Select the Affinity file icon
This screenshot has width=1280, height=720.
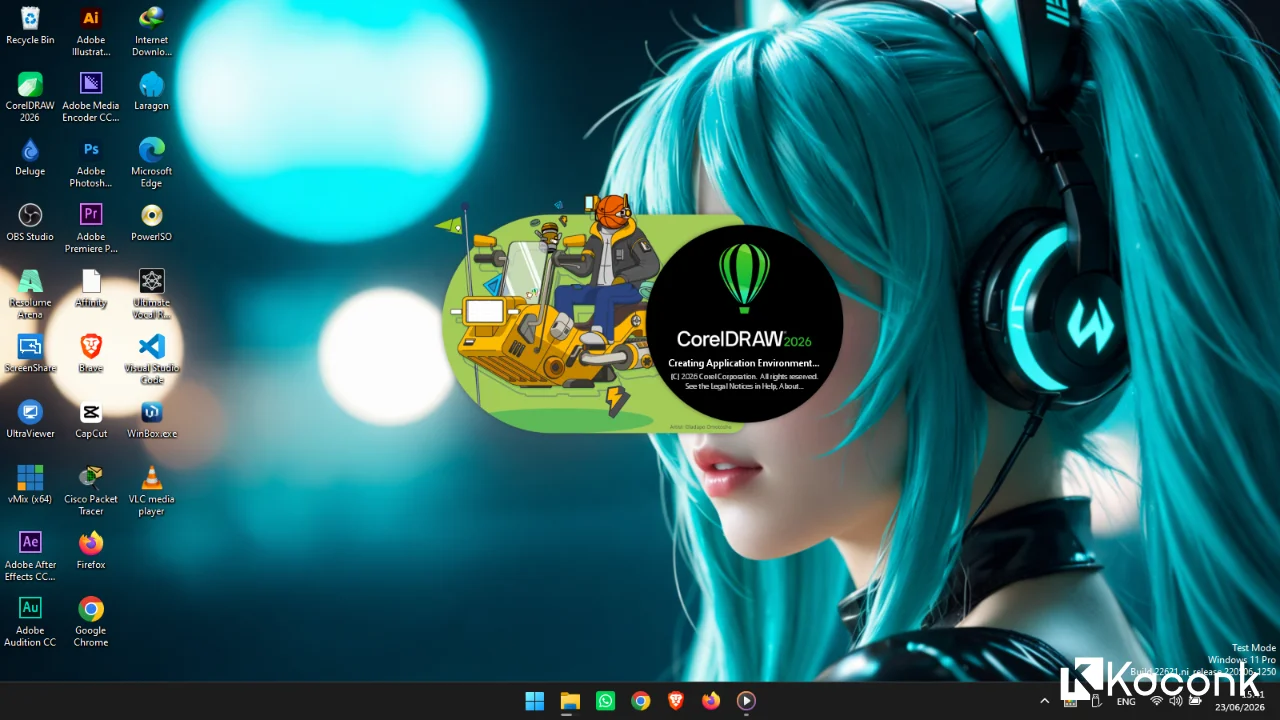pos(91,289)
